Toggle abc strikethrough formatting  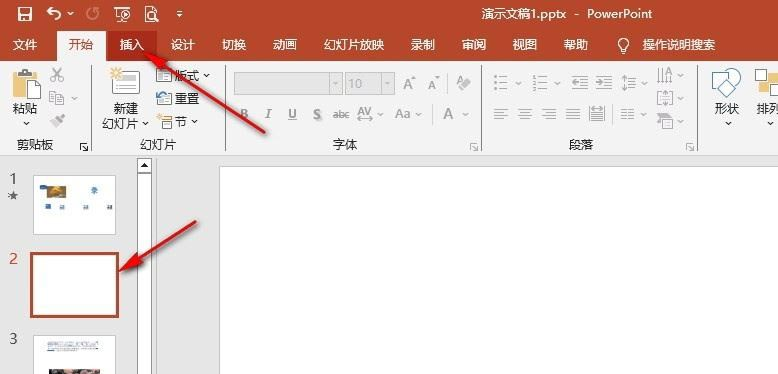click(x=341, y=115)
